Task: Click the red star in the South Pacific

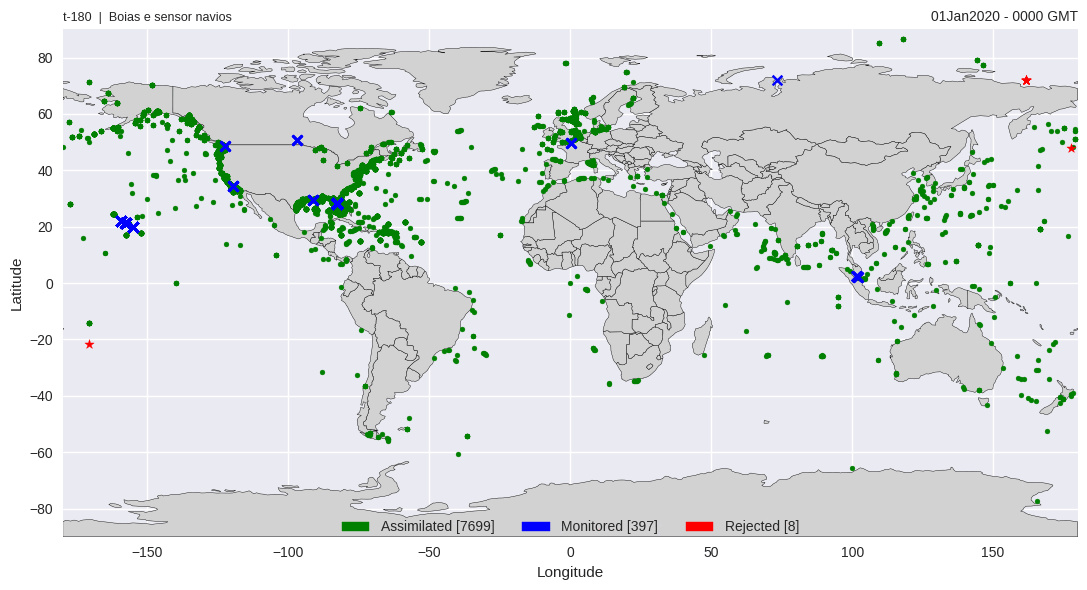Action: pos(89,345)
